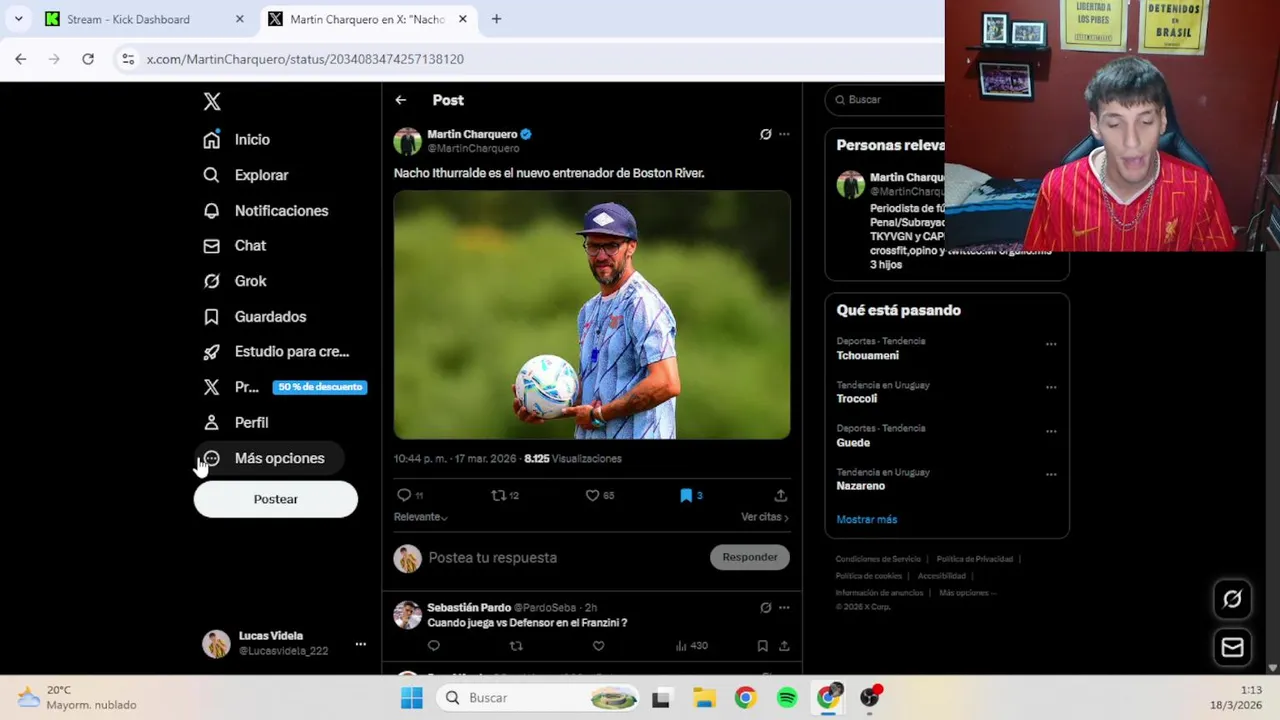Viewport: 1280px width, 720px height.
Task: Share Sebastián Pardo comment
Action: [784, 646]
